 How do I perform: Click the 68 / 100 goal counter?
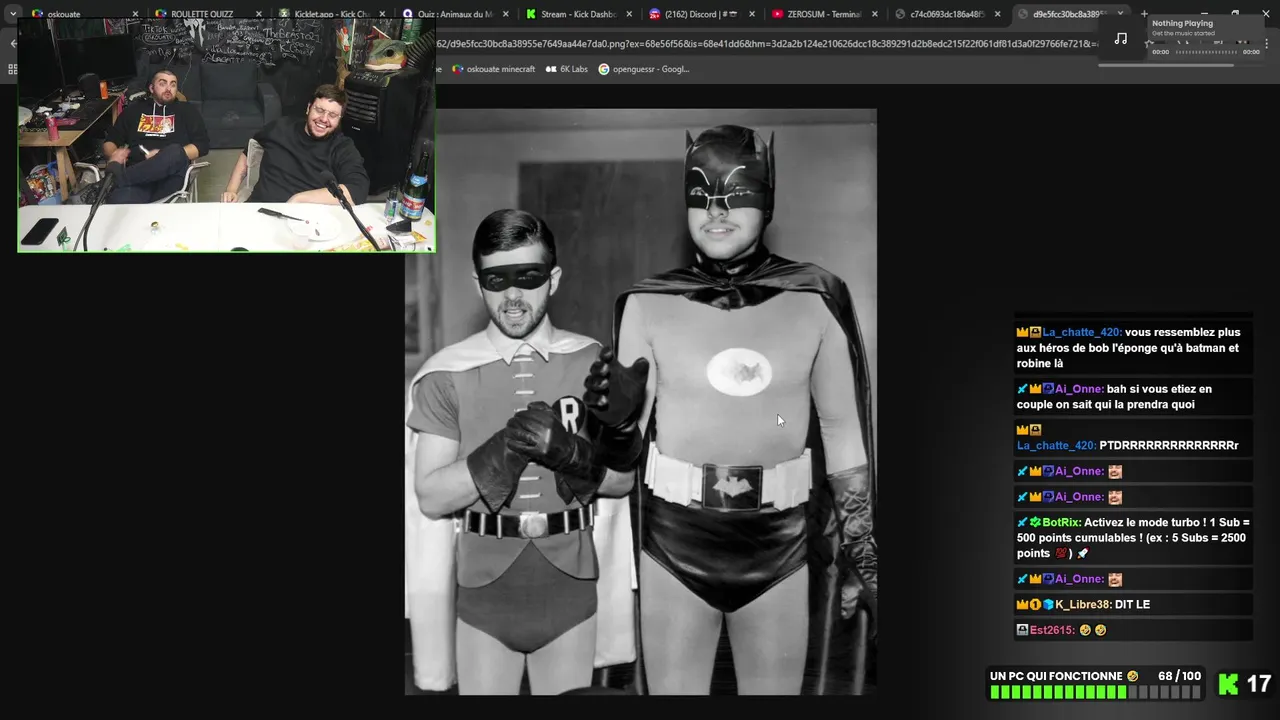pyautogui.click(x=1179, y=676)
